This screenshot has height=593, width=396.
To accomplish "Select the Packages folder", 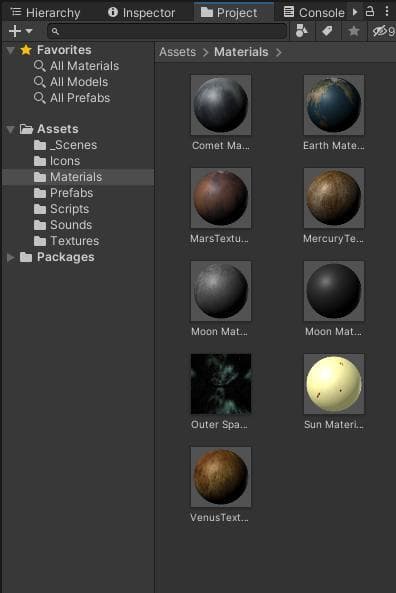I will point(65,258).
